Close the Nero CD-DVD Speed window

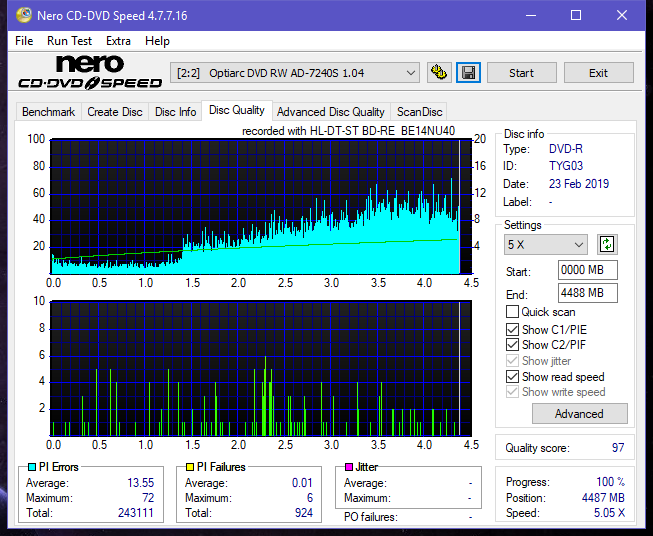(x=622, y=15)
